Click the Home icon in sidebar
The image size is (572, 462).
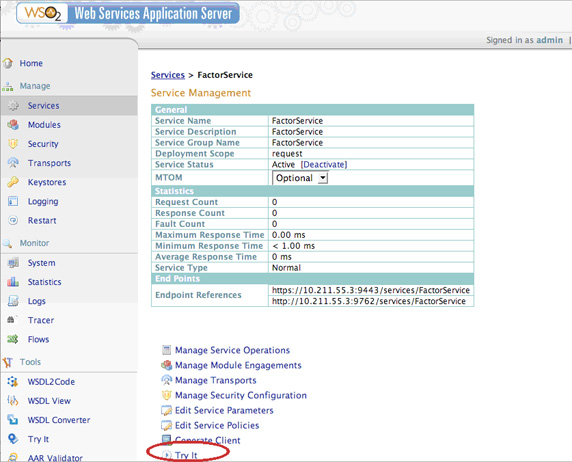(8, 63)
